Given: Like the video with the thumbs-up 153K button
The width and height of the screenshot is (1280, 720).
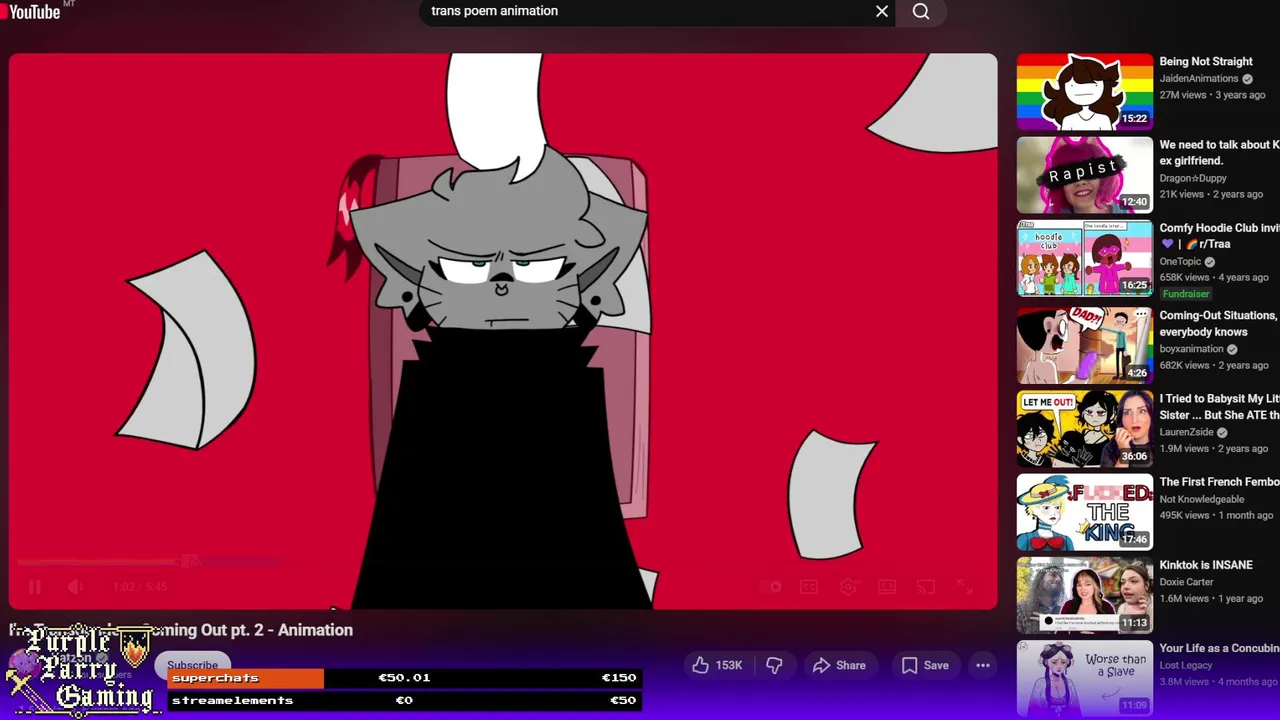Looking at the screenshot, I should tap(717, 665).
